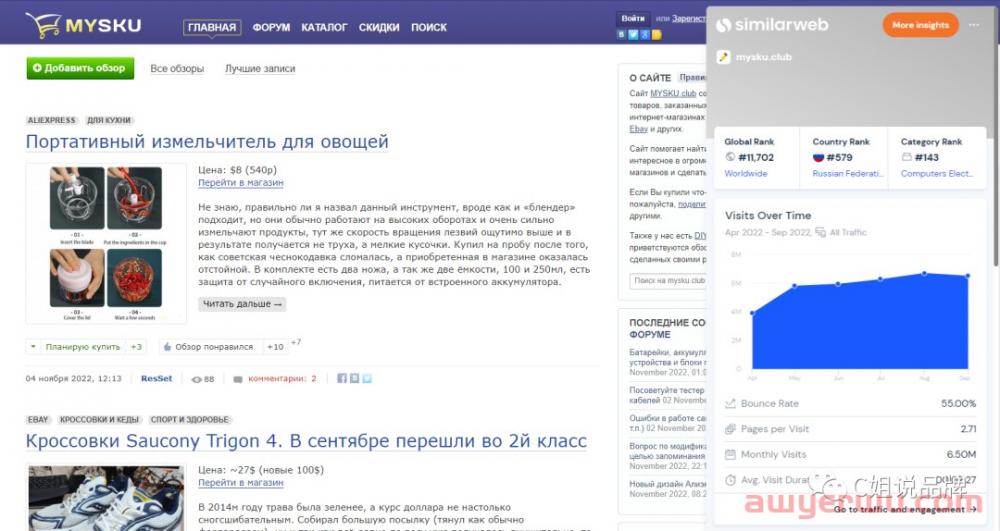
Task: Share chopper review on VK
Action: (x=354, y=378)
